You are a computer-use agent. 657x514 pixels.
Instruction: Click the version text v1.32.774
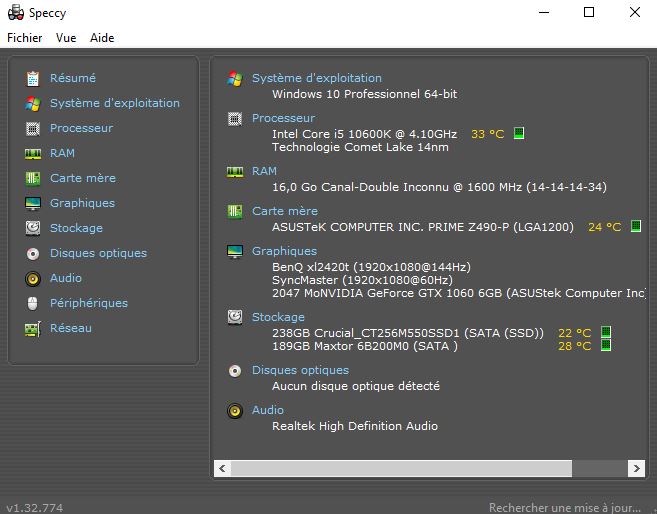35,508
